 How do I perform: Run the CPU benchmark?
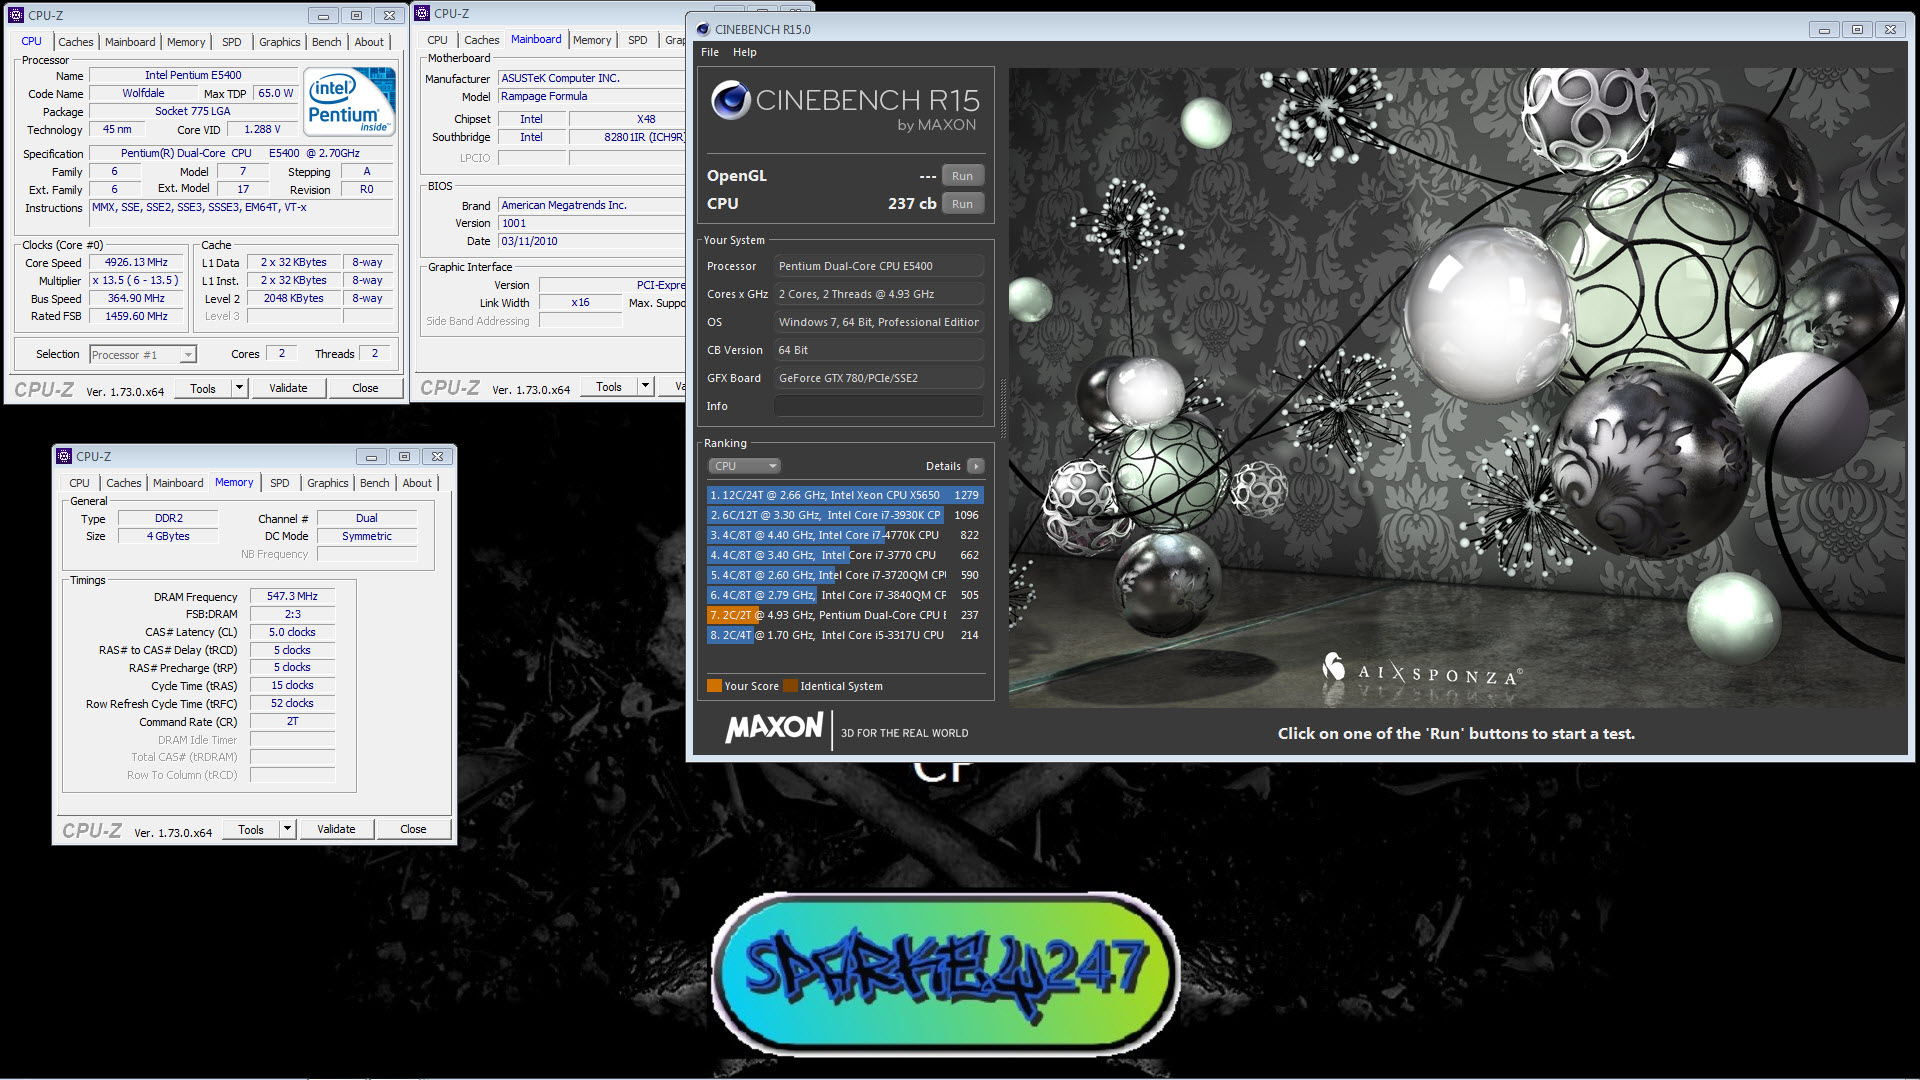point(962,204)
